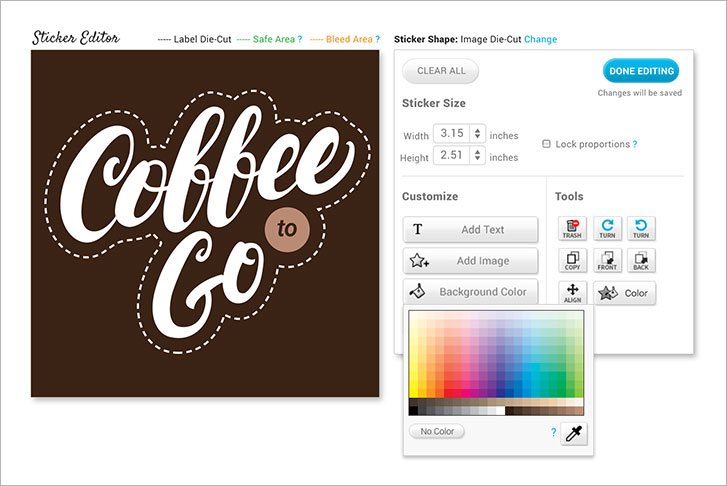Click the Add Image button
The image size is (727, 486).
tap(470, 261)
